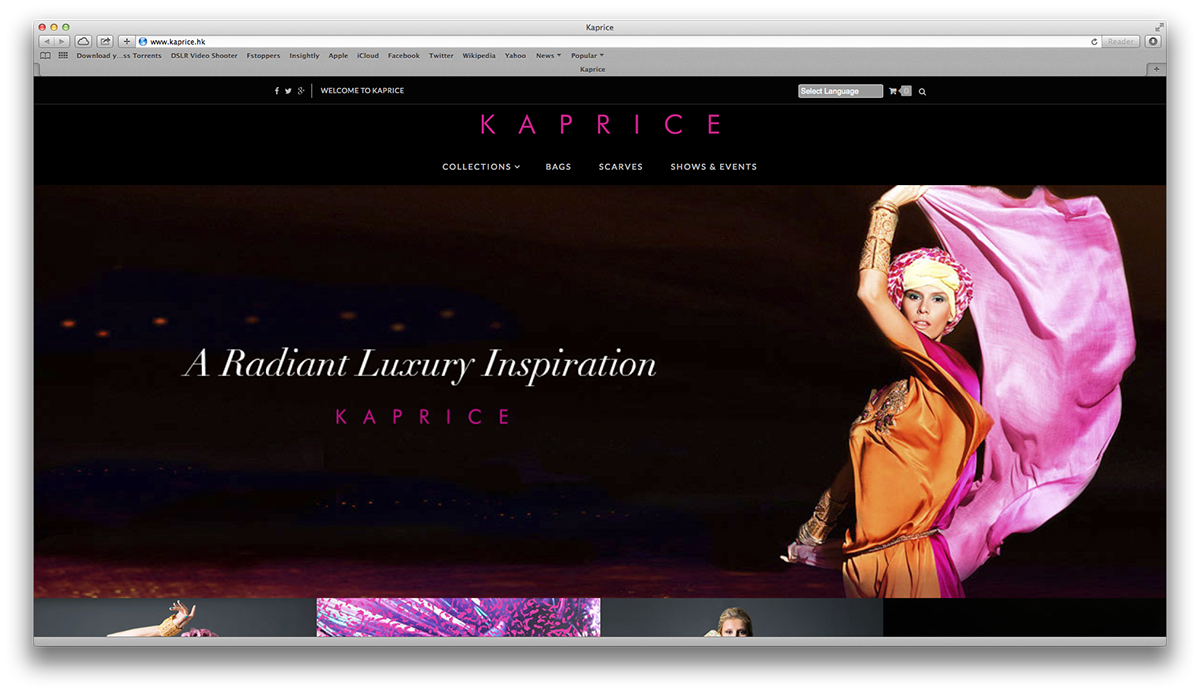Expand the News bookmarks folder

[548, 56]
